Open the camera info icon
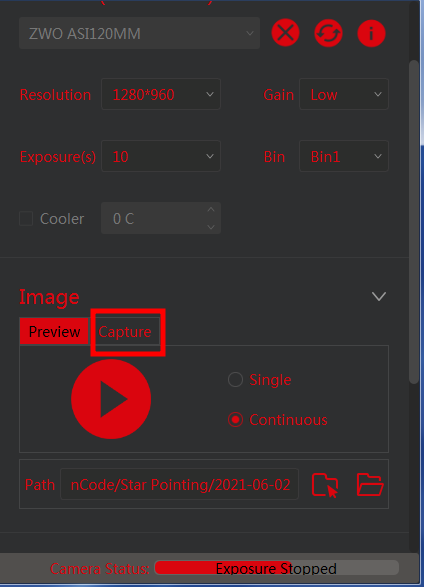The image size is (424, 587). coord(372,33)
